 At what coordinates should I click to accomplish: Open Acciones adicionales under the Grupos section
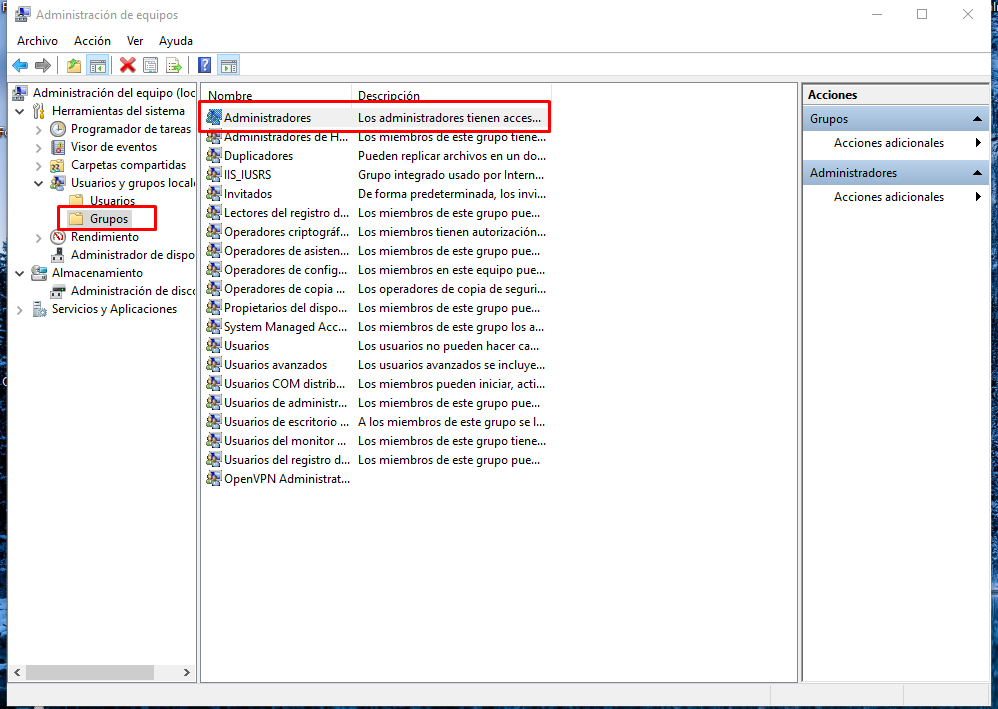(889, 143)
